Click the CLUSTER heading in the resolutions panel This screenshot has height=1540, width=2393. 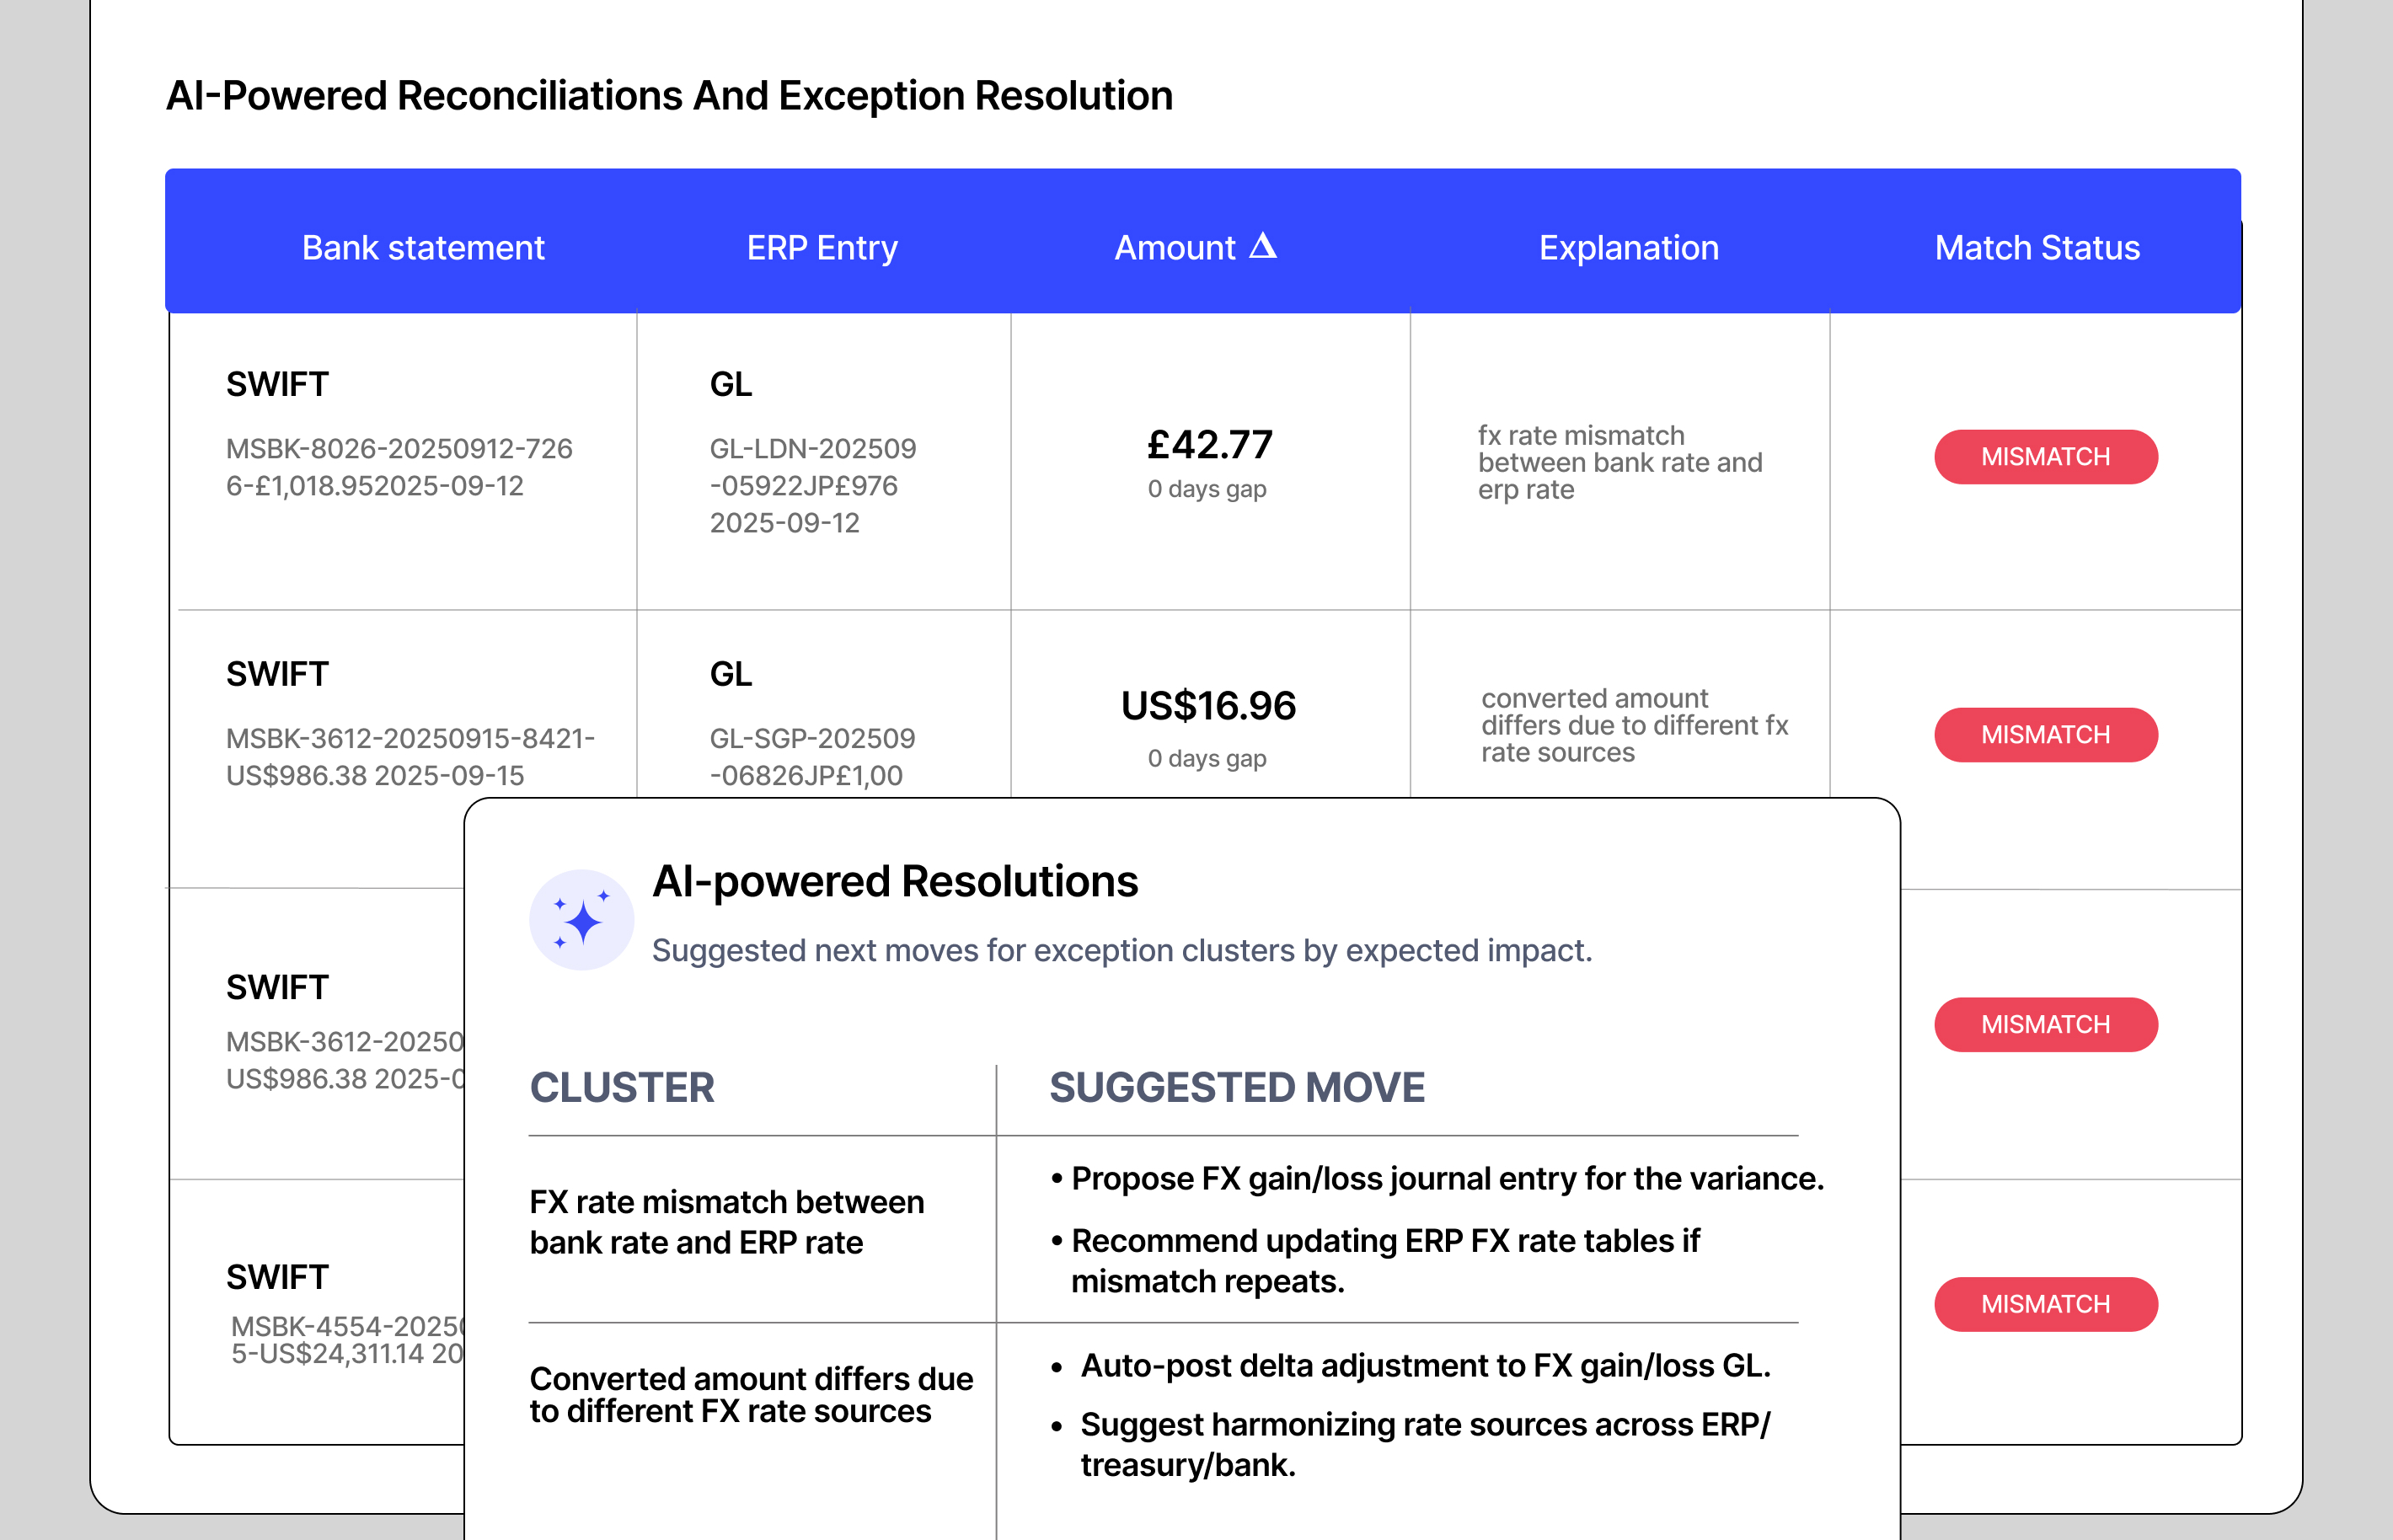click(x=622, y=1088)
